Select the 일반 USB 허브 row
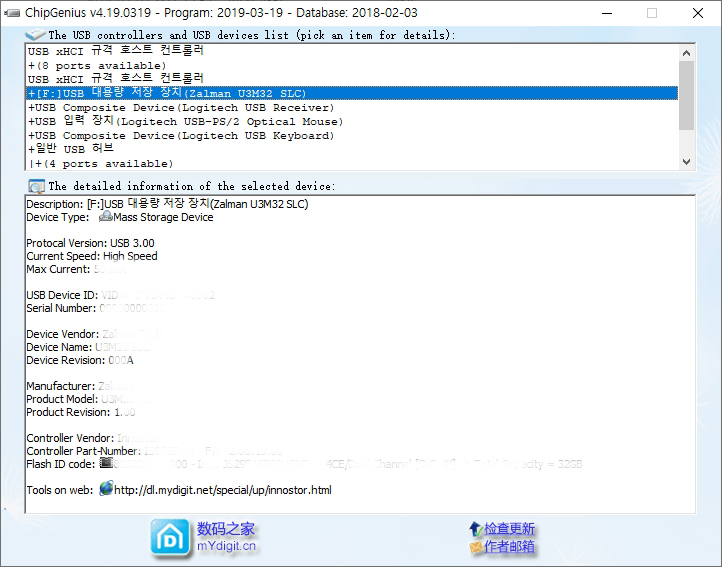This screenshot has width=722, height=567. tap(352, 149)
